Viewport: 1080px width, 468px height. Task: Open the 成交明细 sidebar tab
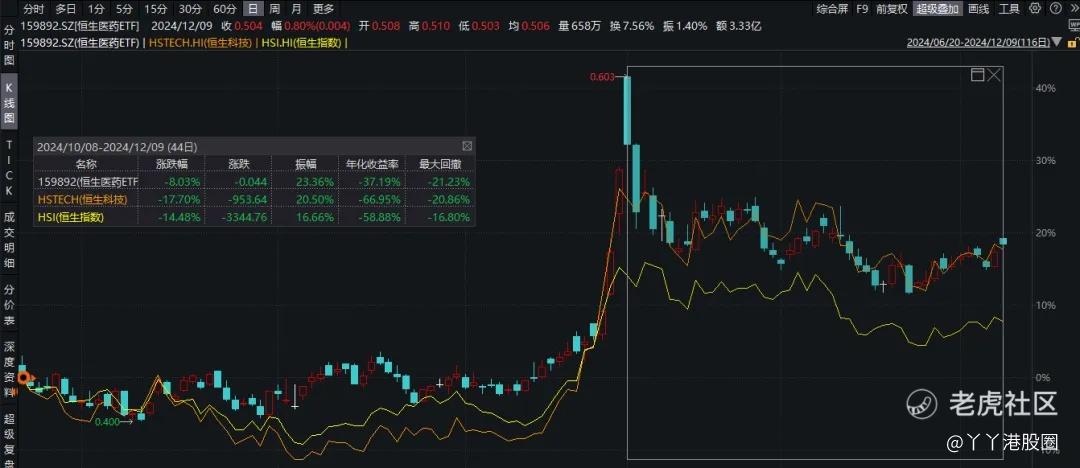coord(9,240)
